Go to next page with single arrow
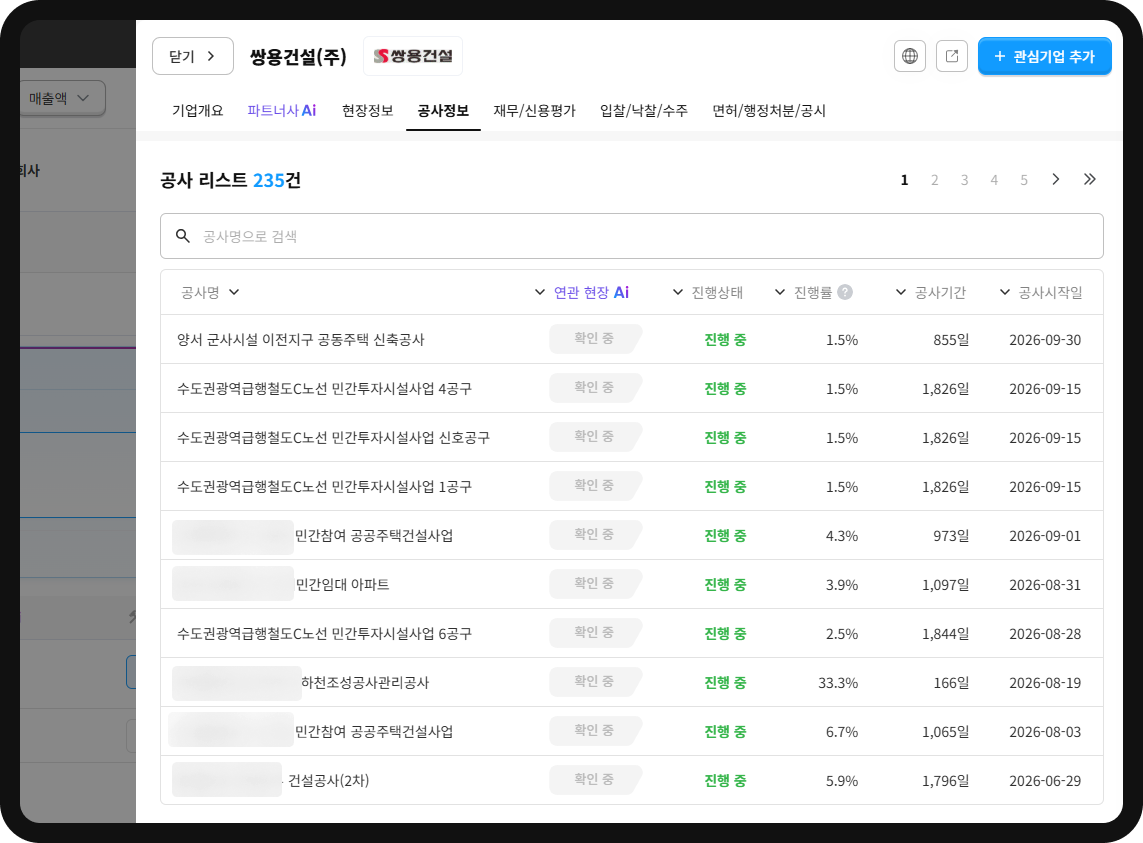Viewport: 1143px width, 843px height. tap(1056, 179)
